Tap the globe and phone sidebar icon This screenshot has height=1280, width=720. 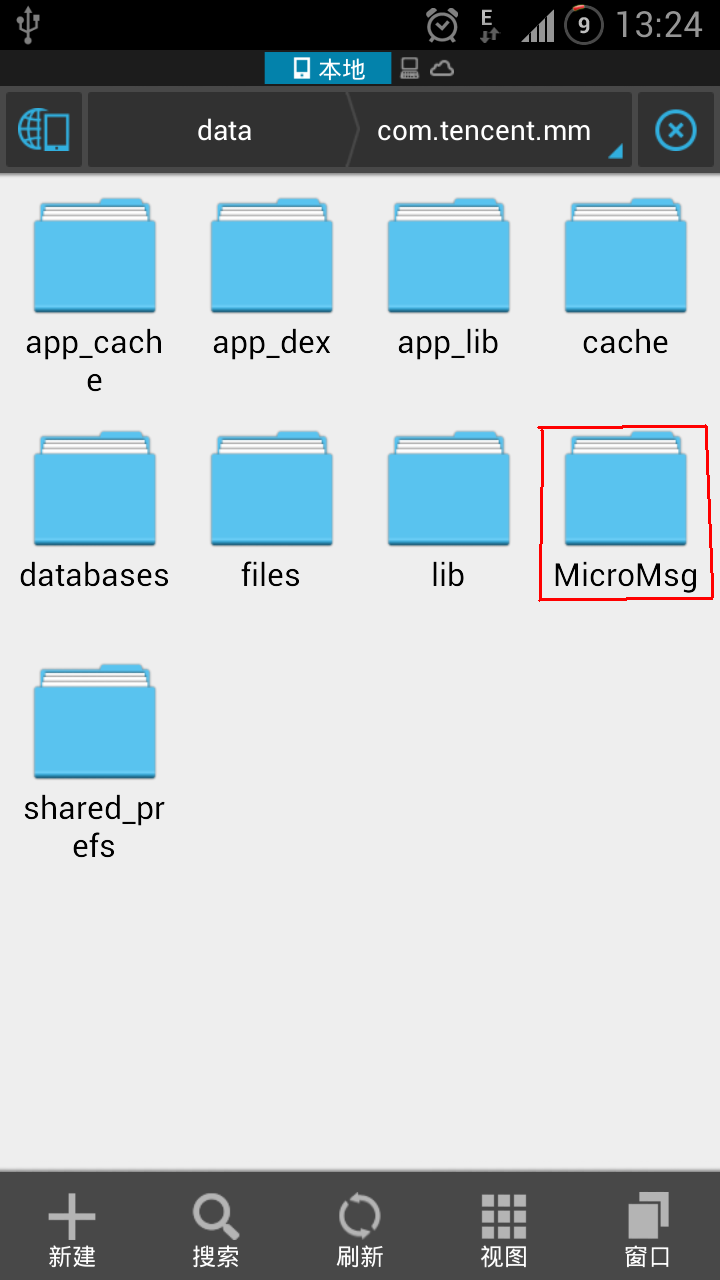click(x=44, y=130)
